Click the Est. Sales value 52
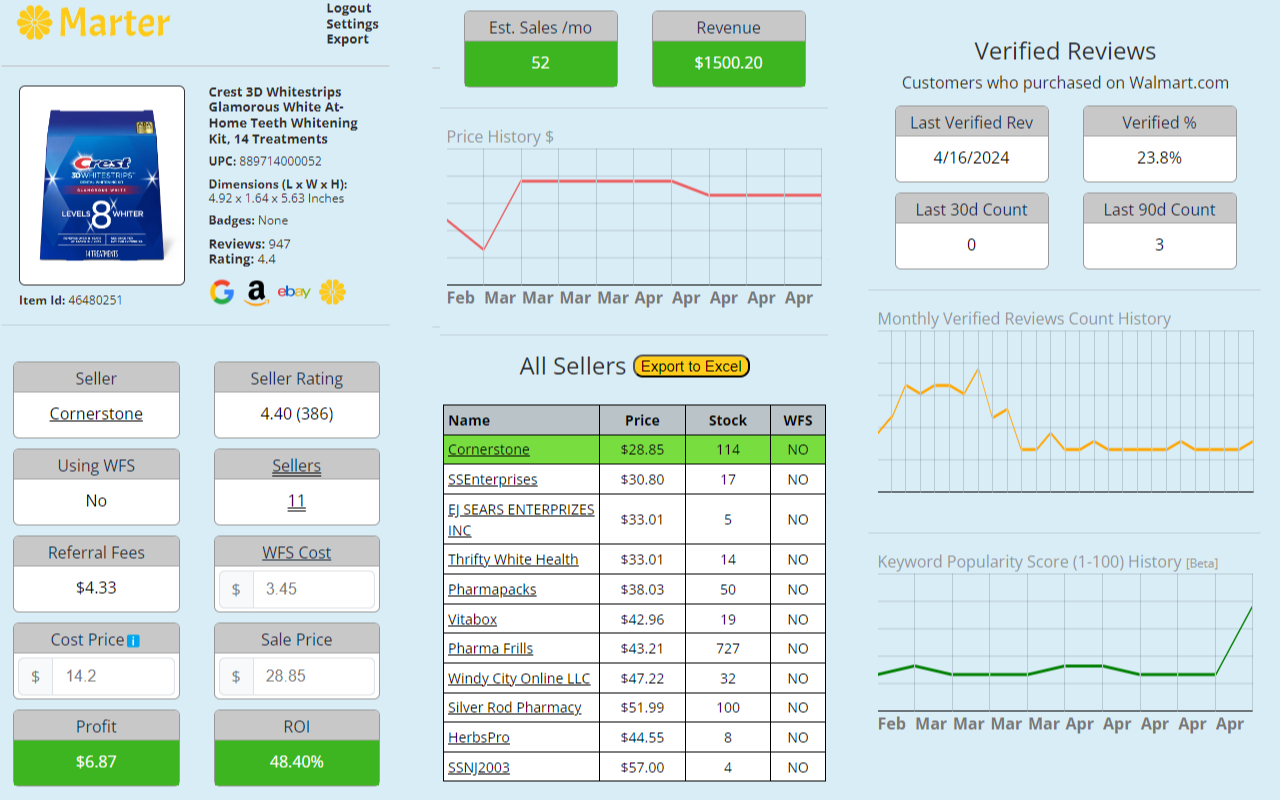1280x800 pixels. (x=541, y=63)
